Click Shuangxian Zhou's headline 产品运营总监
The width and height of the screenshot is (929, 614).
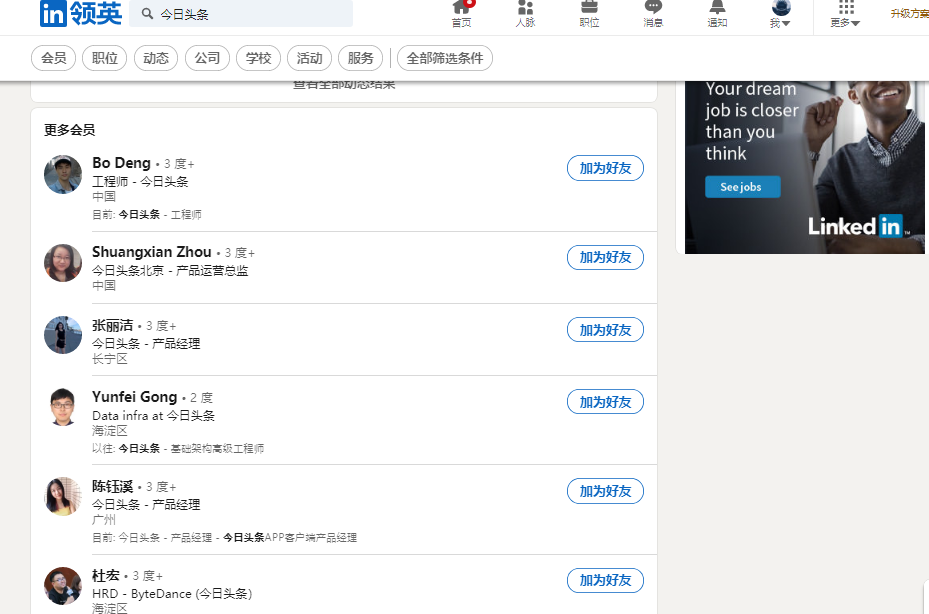tap(170, 270)
